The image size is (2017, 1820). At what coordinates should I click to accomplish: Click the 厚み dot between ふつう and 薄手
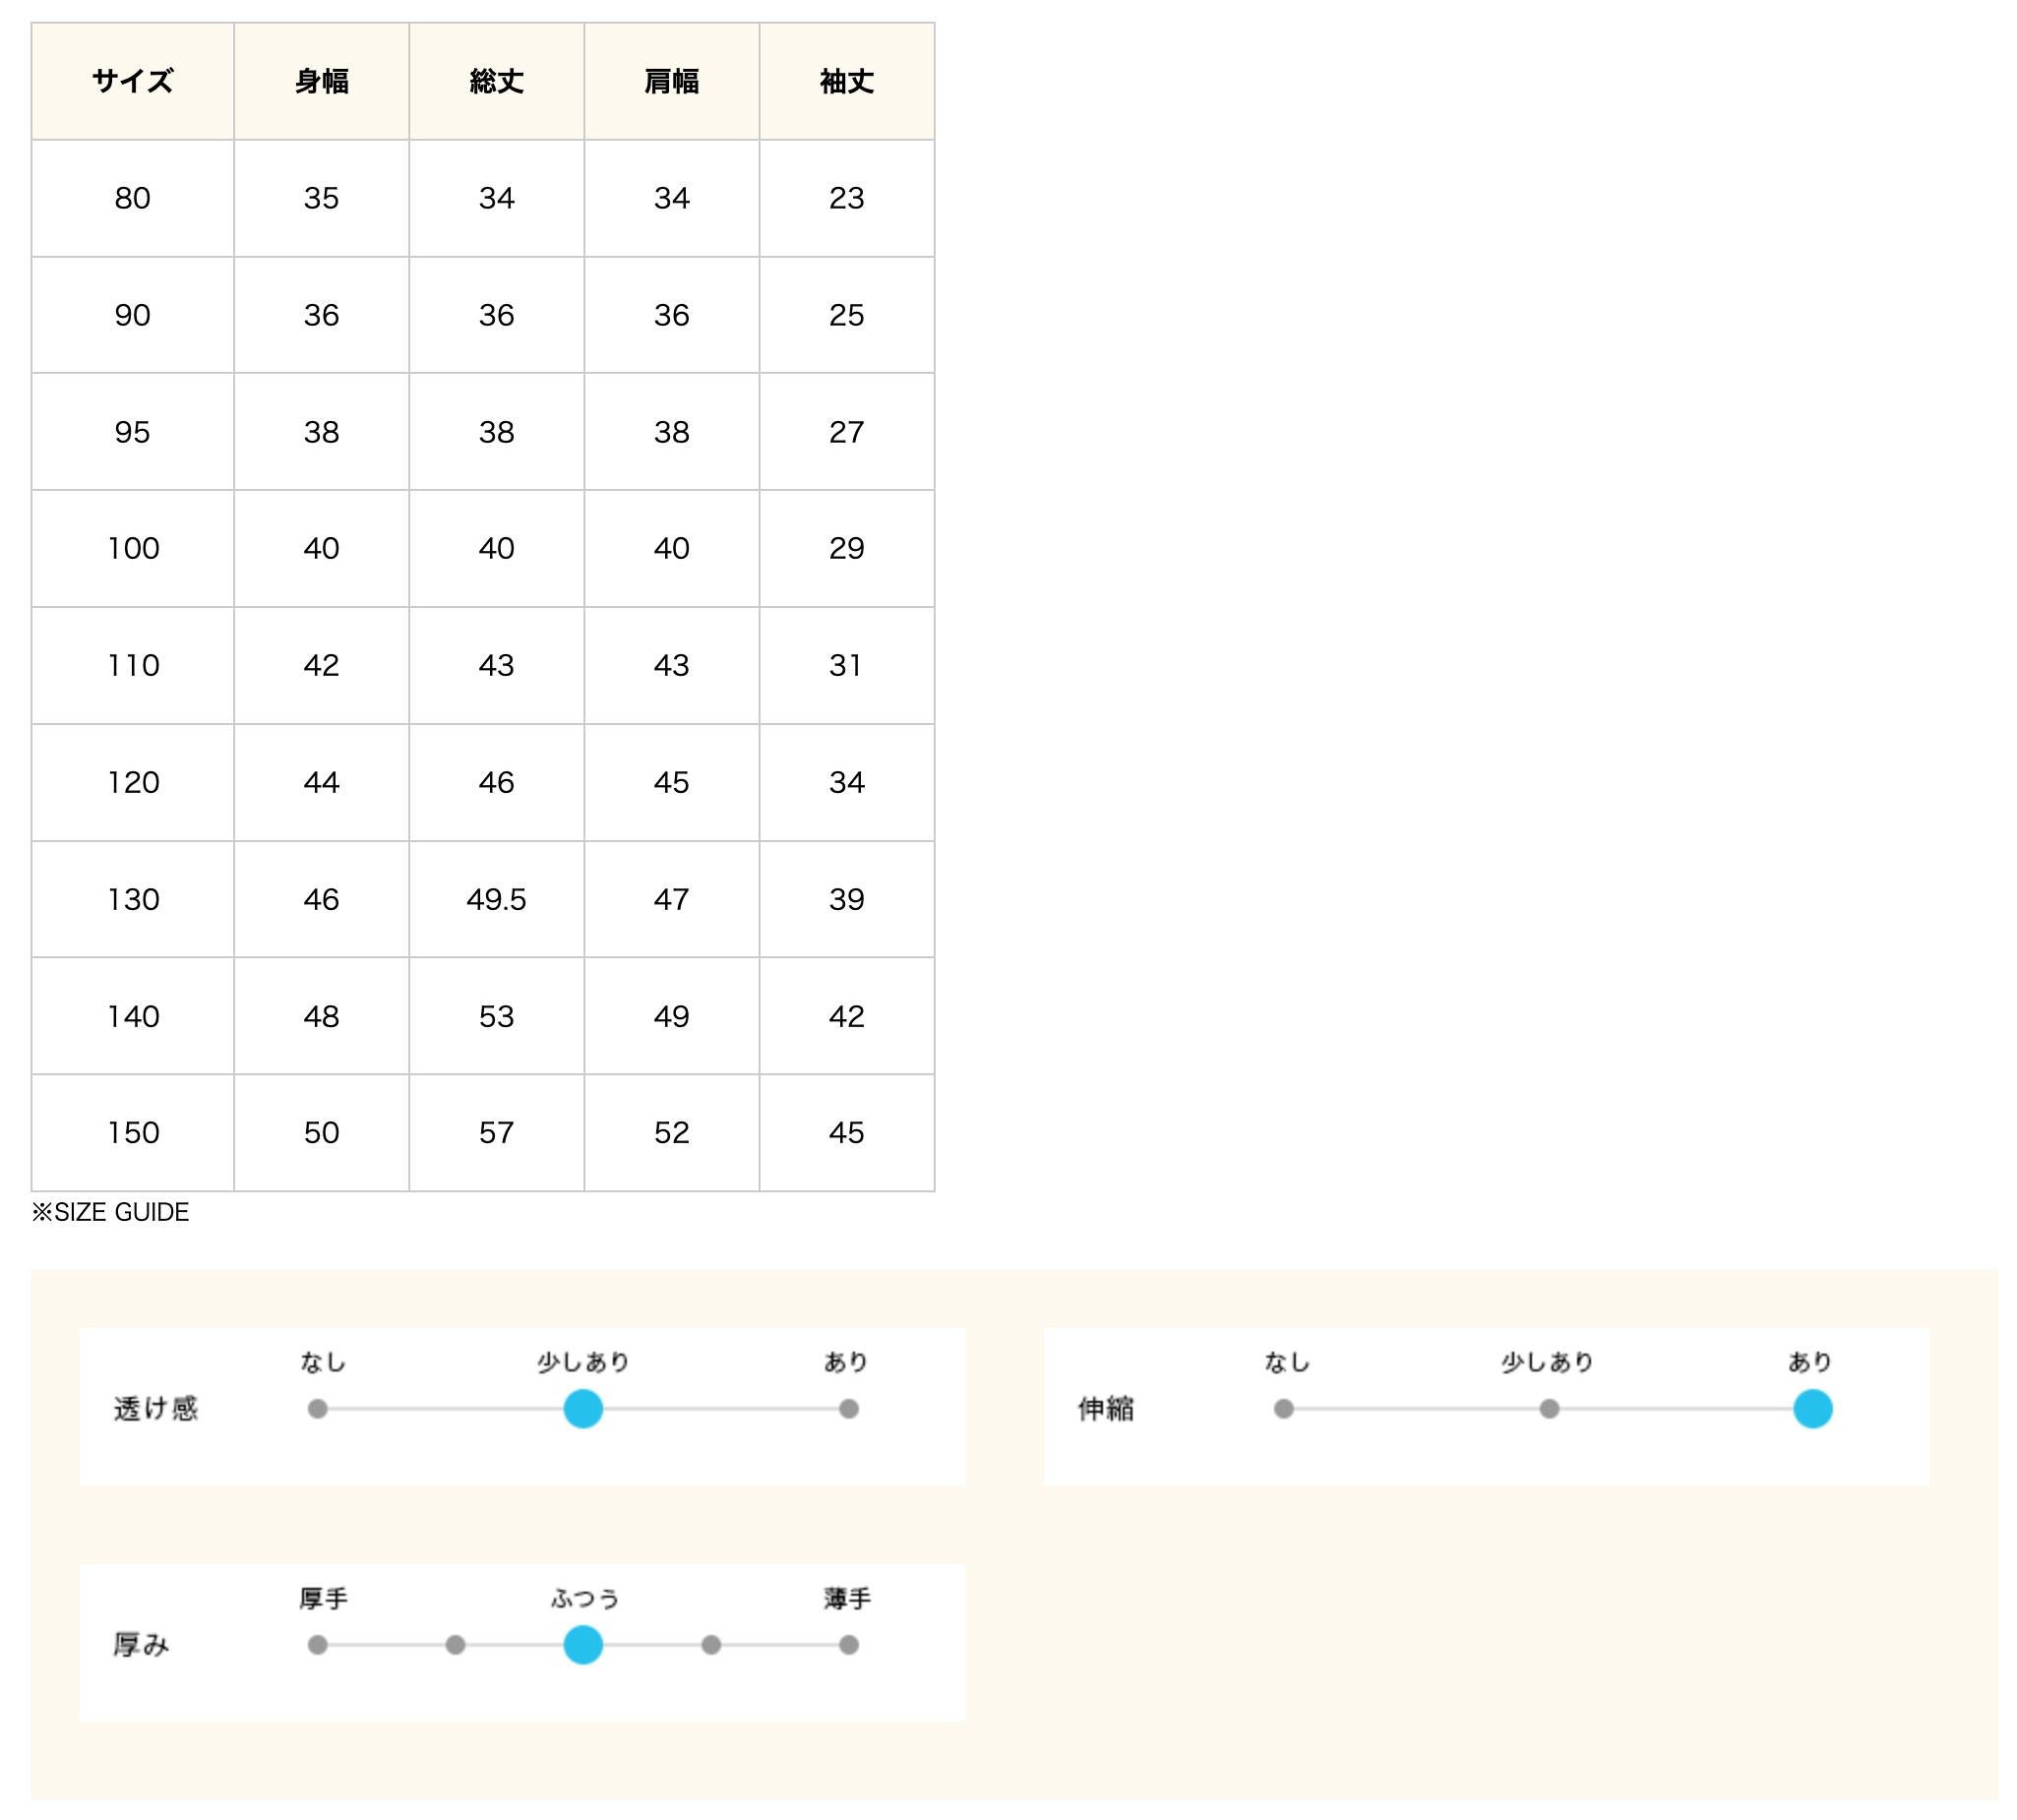[x=711, y=1645]
